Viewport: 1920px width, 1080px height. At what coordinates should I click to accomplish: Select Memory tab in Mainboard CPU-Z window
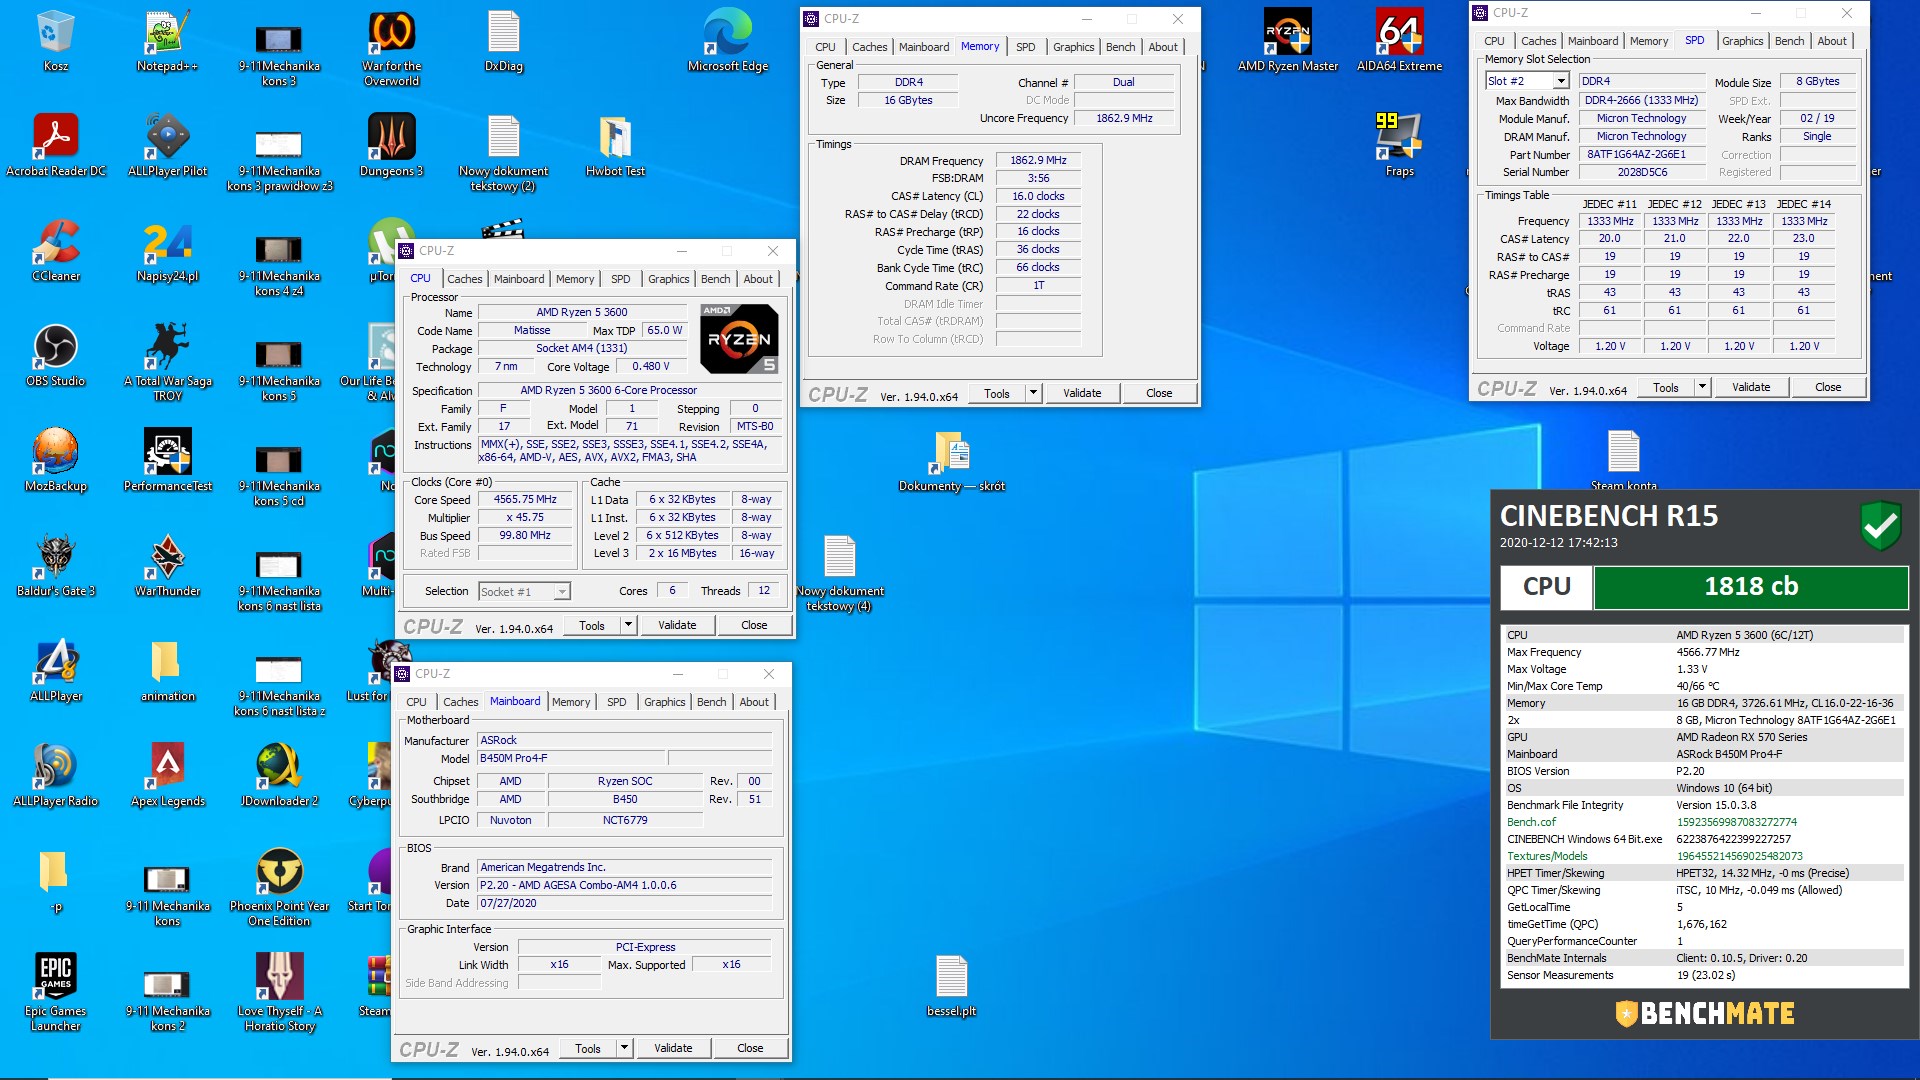coord(571,702)
